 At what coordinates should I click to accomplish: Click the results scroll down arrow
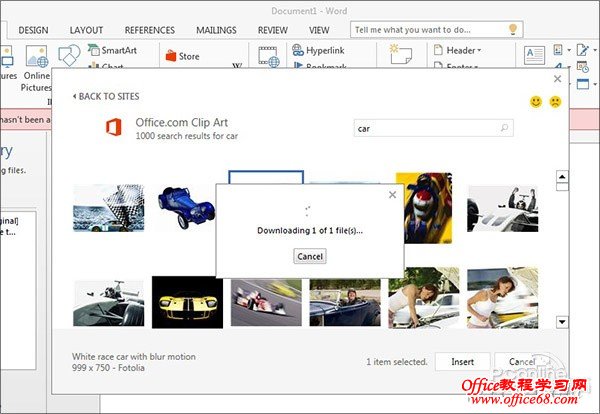[562, 322]
